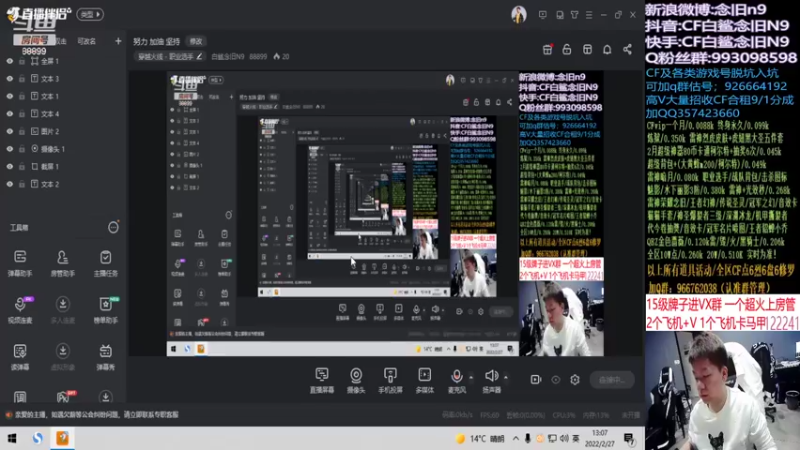This screenshot has height=450, width=800.
Task: Click the taskbar volume icon
Action: point(564,438)
